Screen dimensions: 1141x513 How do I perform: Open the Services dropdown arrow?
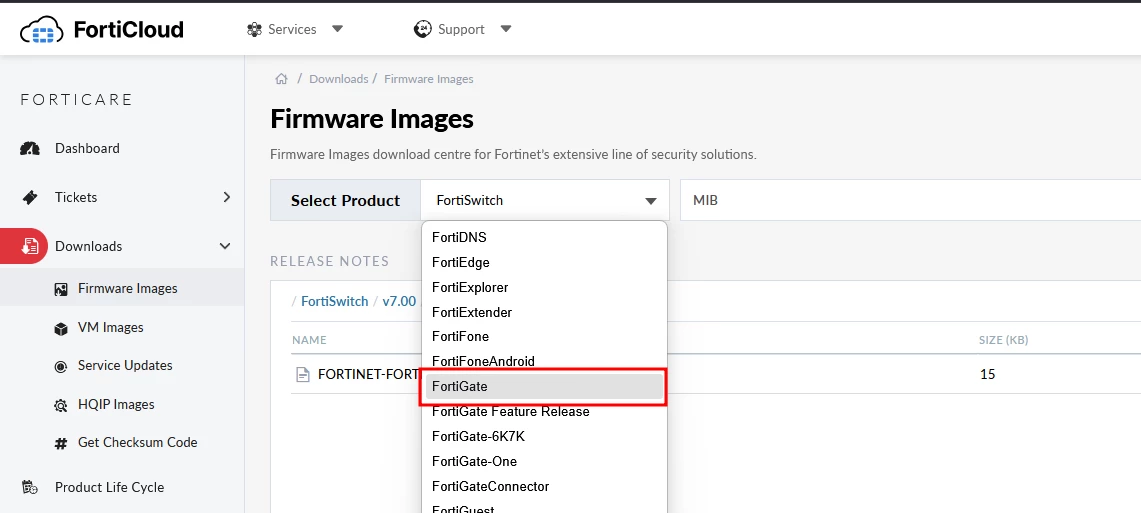tap(337, 29)
